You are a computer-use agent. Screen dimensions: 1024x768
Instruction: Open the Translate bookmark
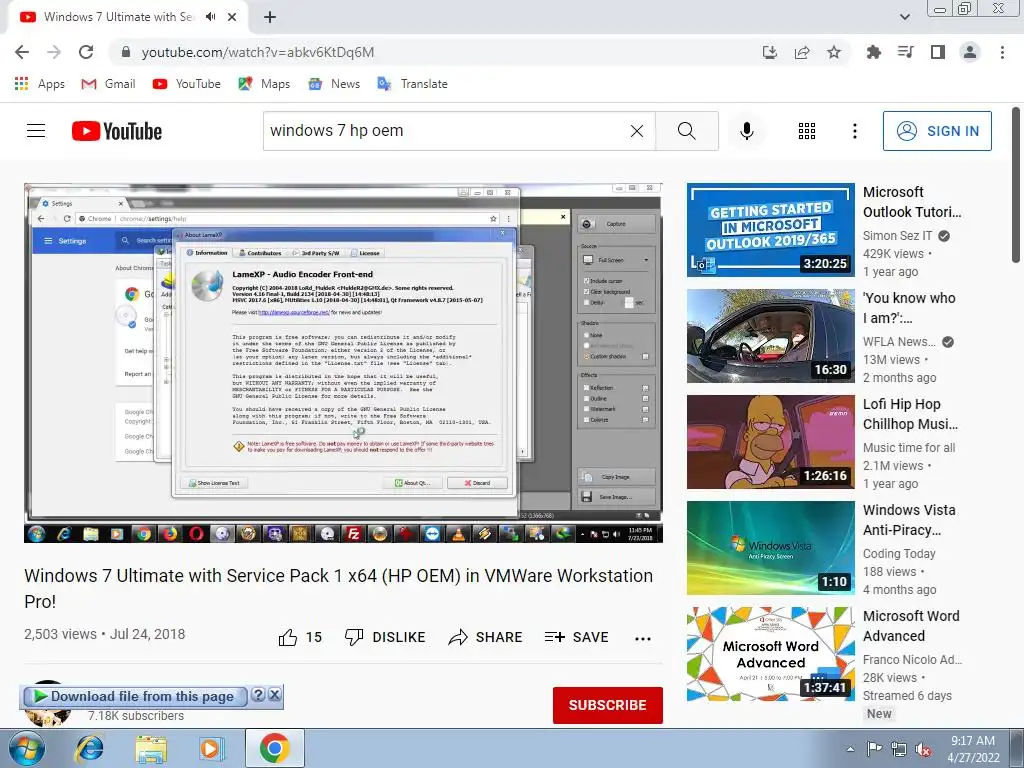pos(412,84)
